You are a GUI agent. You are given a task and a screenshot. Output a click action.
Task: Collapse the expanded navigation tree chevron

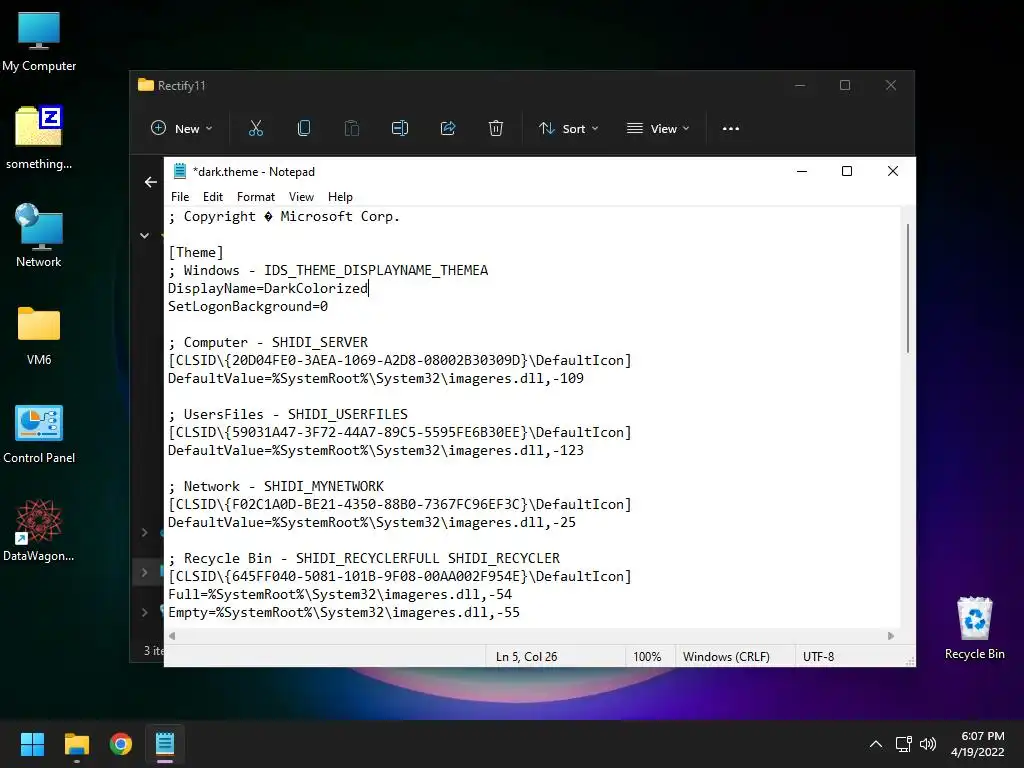click(144, 236)
